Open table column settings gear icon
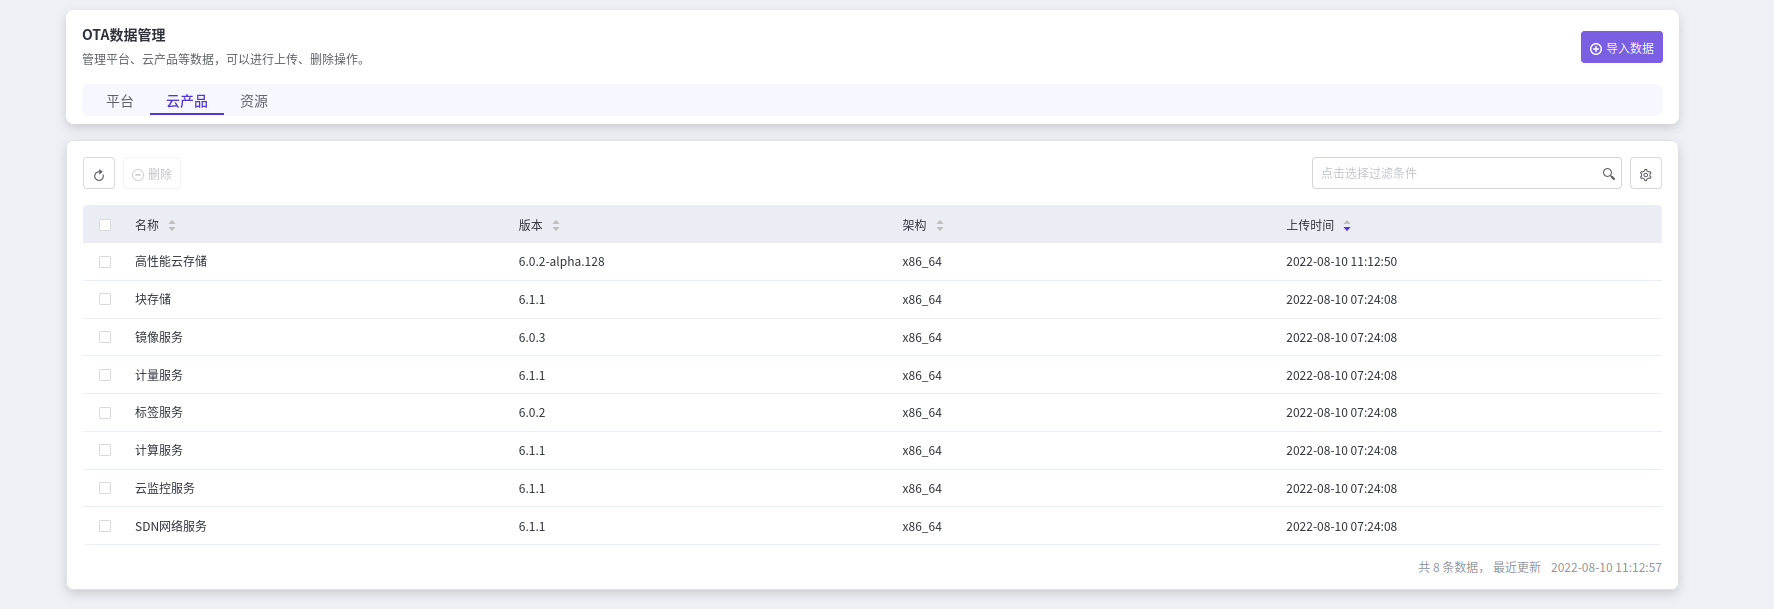The image size is (1774, 609). (x=1645, y=174)
